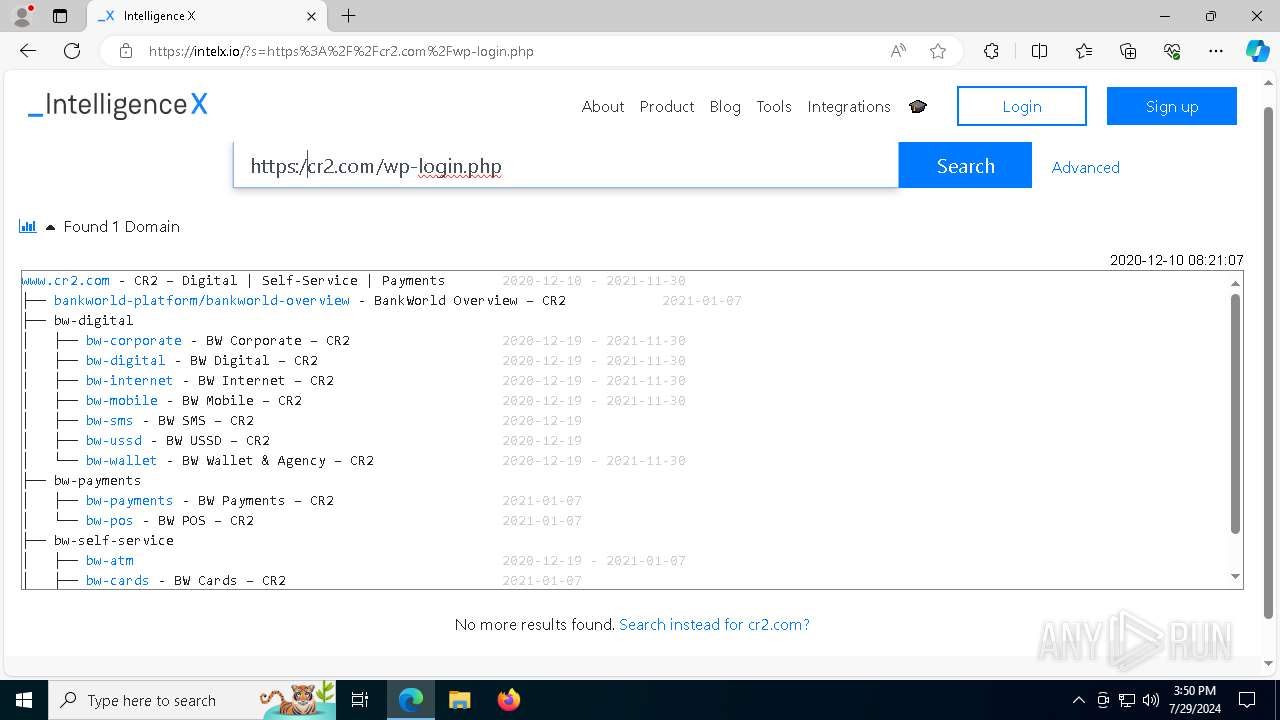1280x720 pixels.
Task: Reload the page with refresh icon
Action: (72, 51)
